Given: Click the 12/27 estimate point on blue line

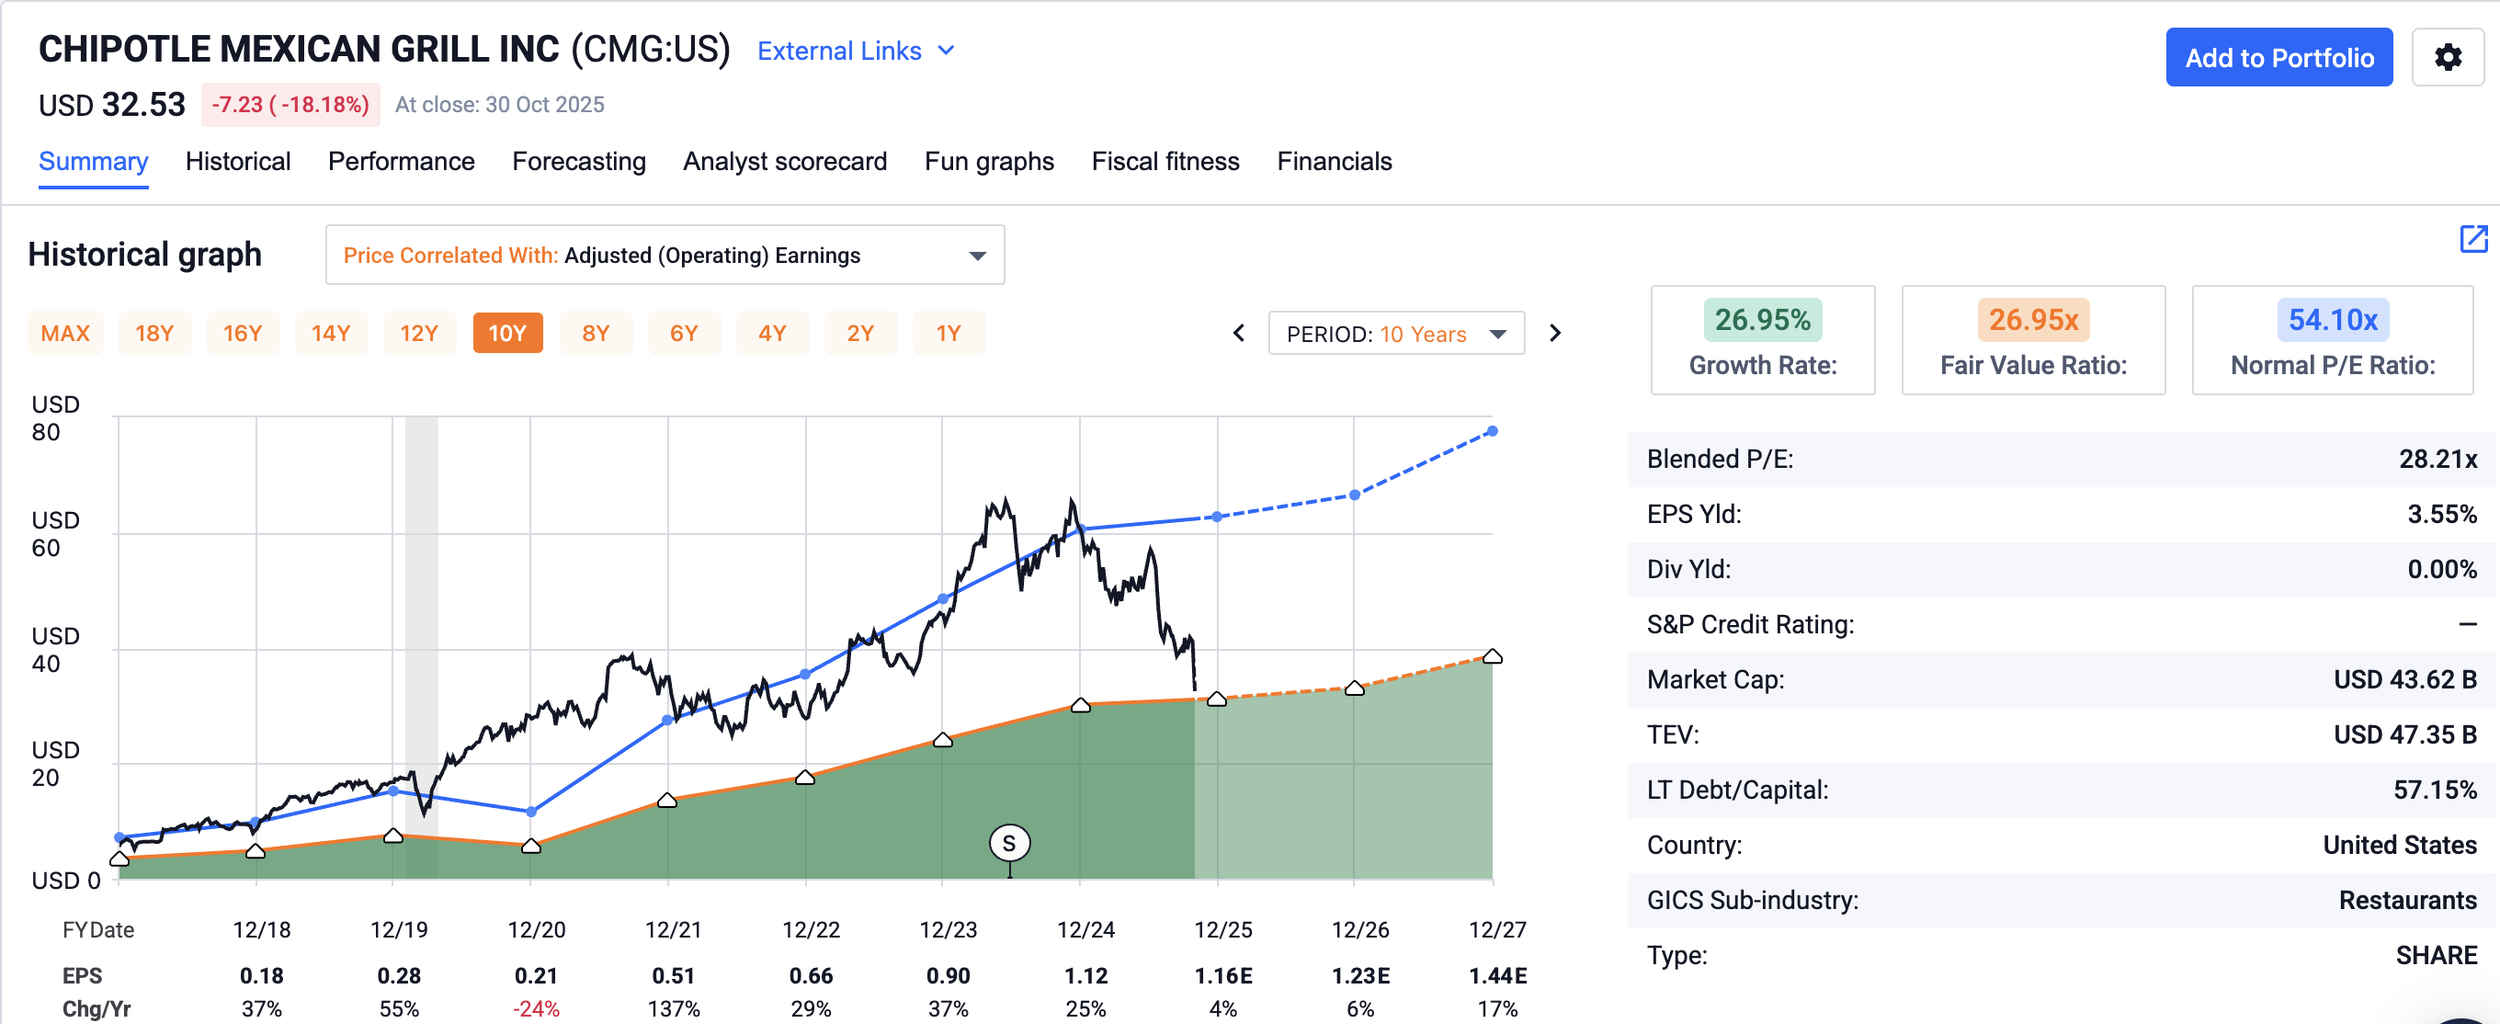Looking at the screenshot, I should [1492, 431].
